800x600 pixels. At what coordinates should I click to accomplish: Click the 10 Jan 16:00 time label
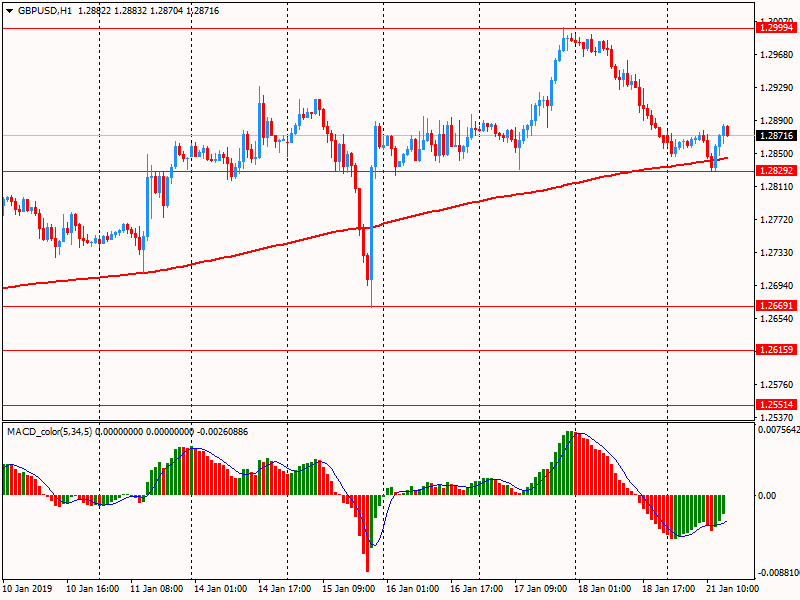92,588
